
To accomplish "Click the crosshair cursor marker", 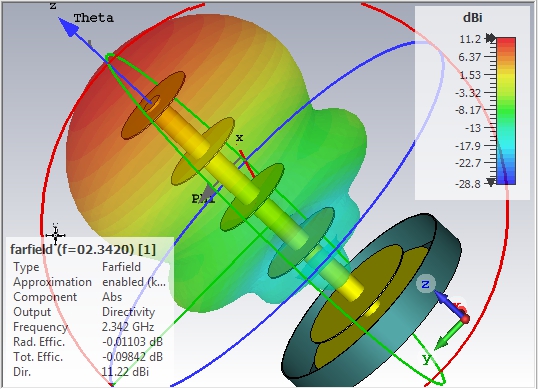I will pos(55,235).
